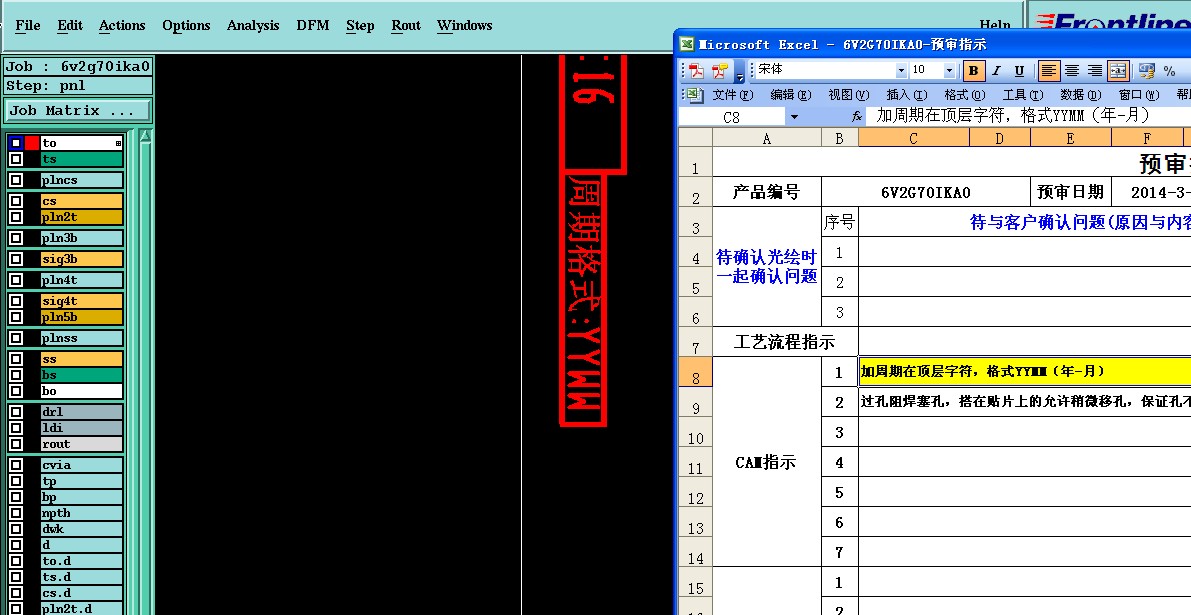This screenshot has width=1191, height=615.
Task: Open 编辑(E) menu in Excel
Action: (791, 95)
